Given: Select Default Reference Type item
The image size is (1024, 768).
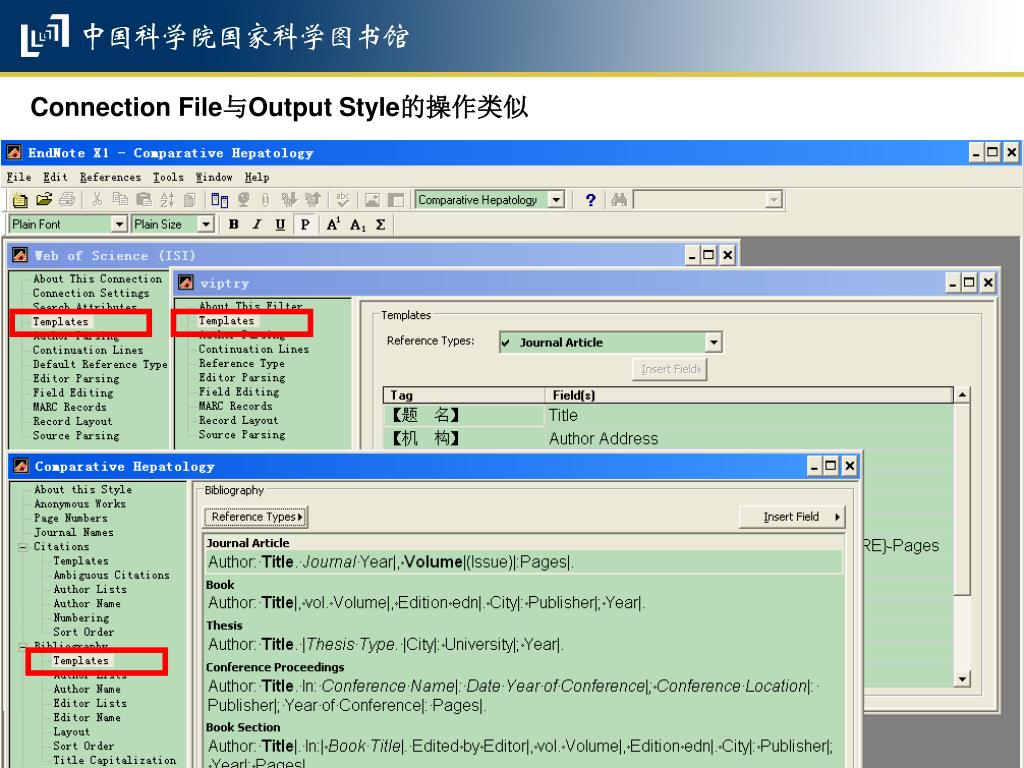Looking at the screenshot, I should pyautogui.click(x=100, y=364).
